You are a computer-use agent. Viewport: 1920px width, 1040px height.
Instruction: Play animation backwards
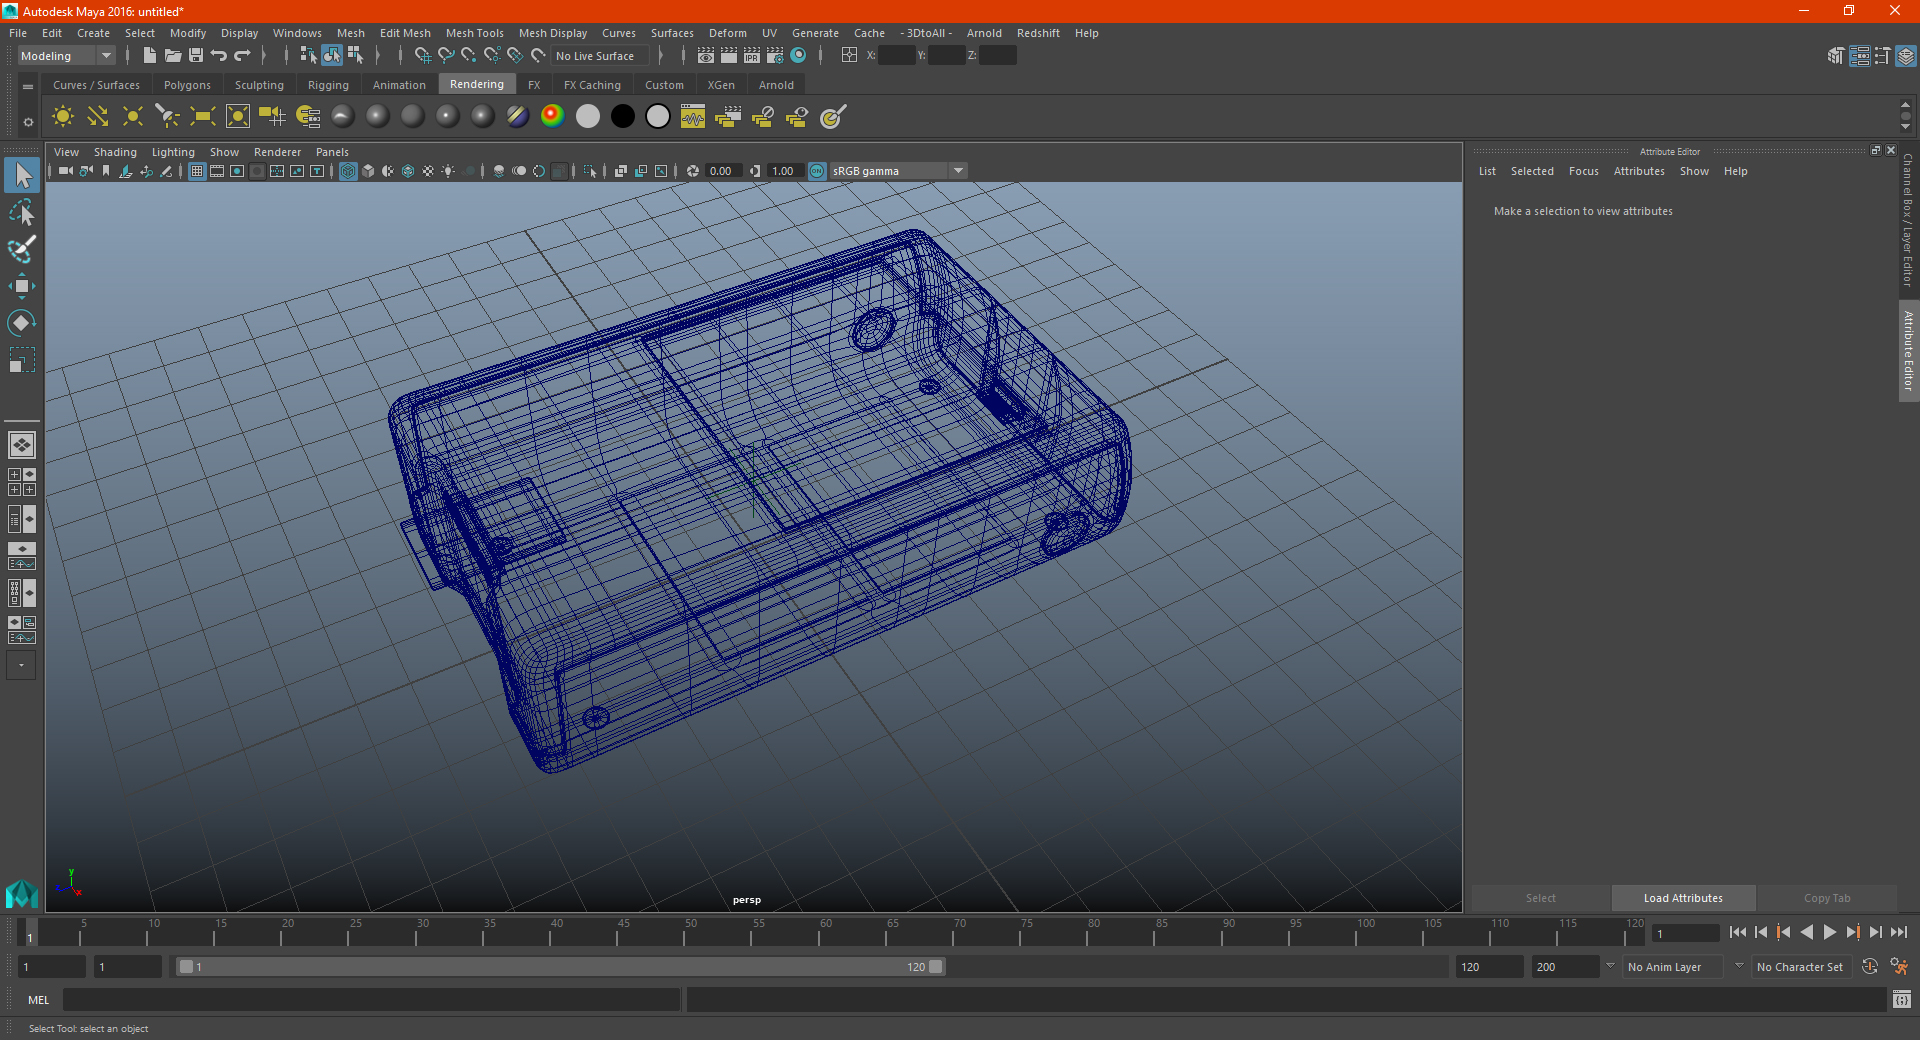(1807, 932)
